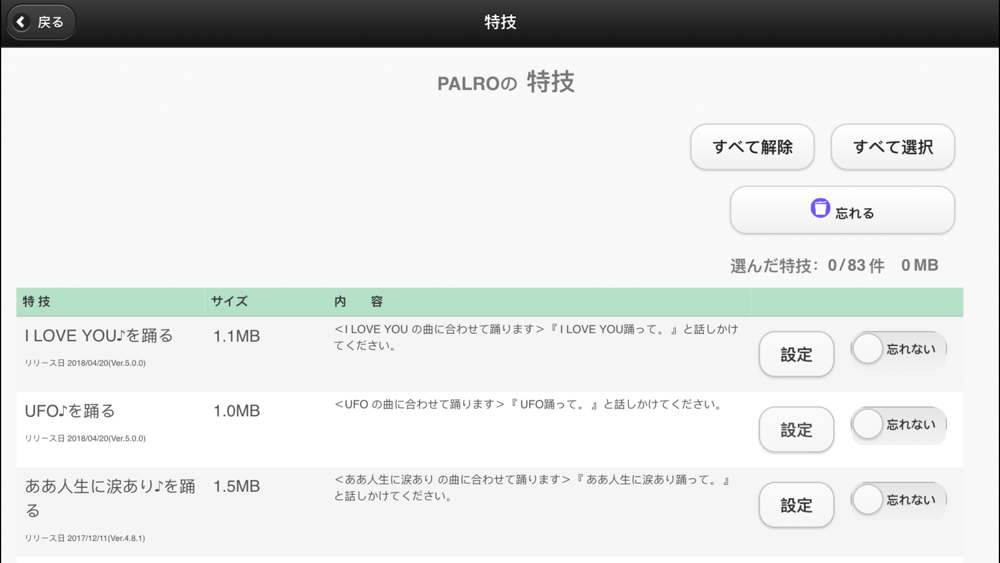Click the back arrow icon
The height and width of the screenshot is (563, 1000).
(x=21, y=22)
